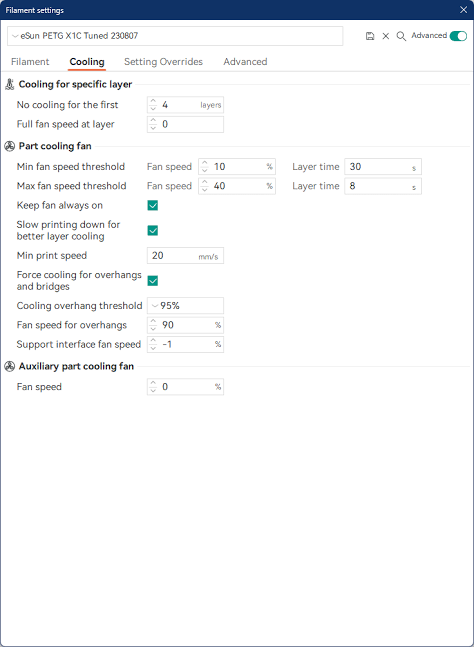Click the delete preset X icon
474x647 pixels.
[x=386, y=36]
